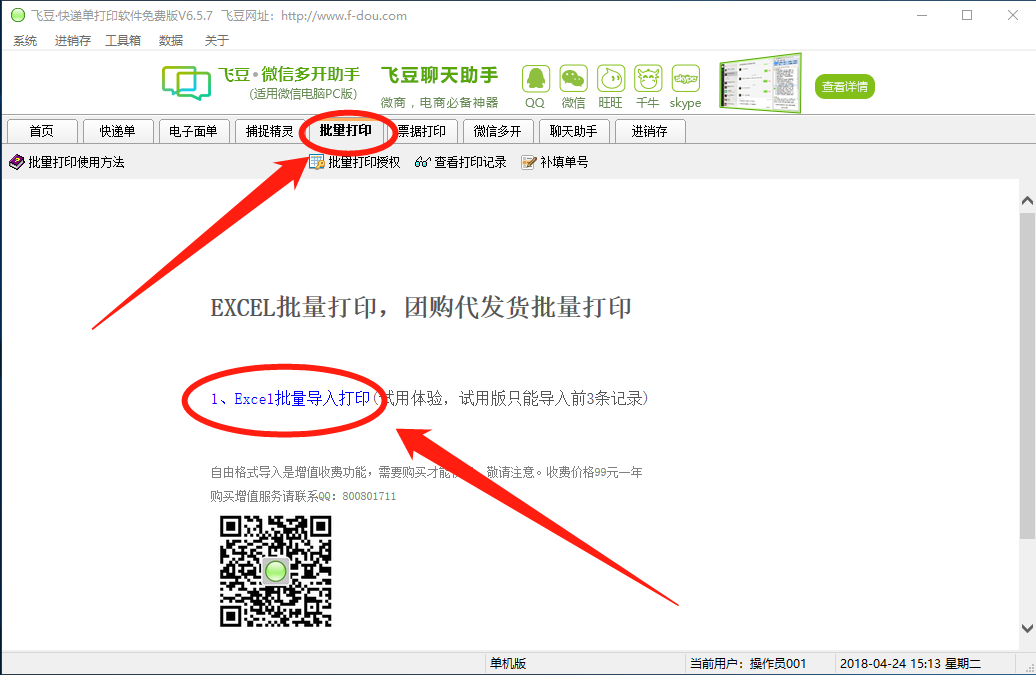Minimize the 飞豆 window
Screen dimensions: 1036x675
coord(922,15)
